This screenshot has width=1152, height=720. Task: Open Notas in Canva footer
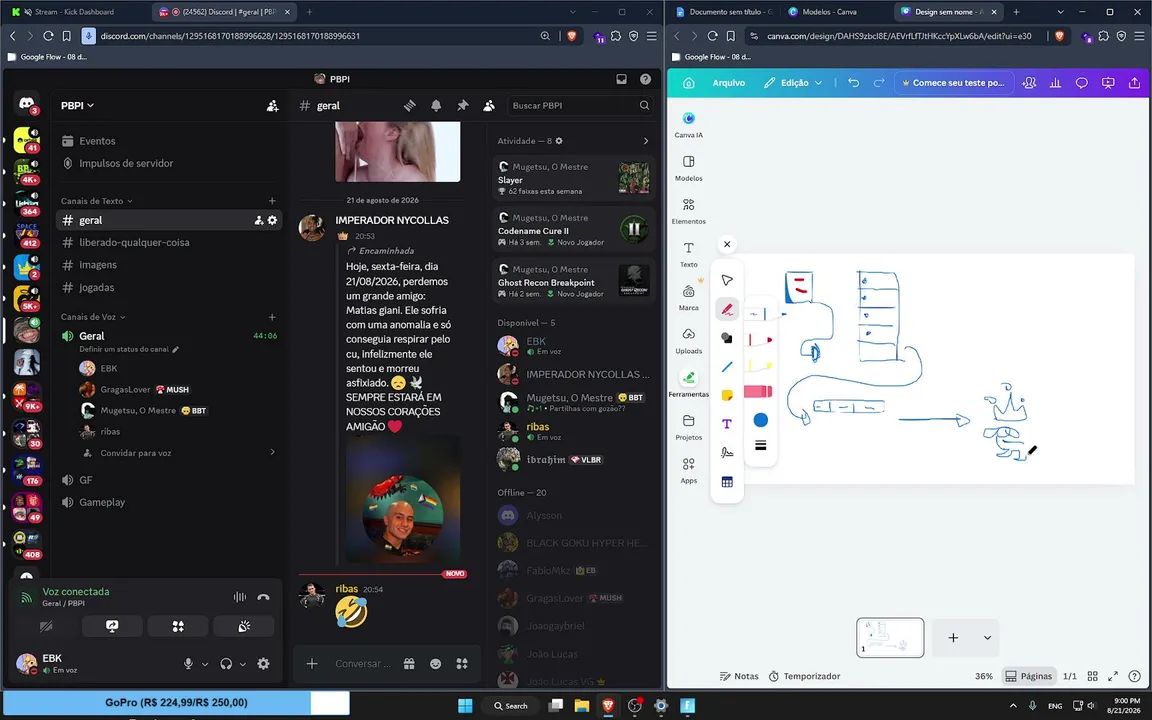(738, 676)
